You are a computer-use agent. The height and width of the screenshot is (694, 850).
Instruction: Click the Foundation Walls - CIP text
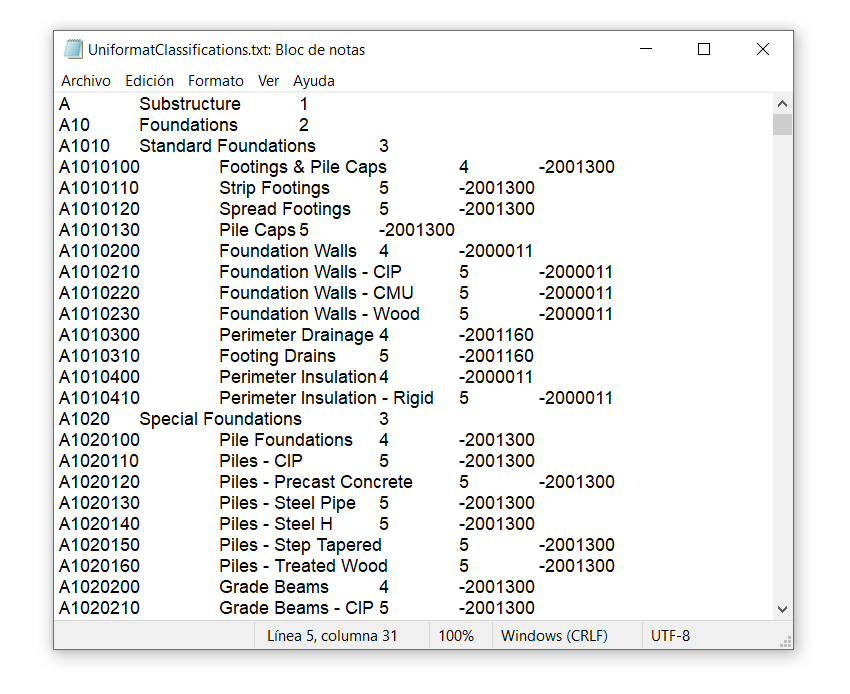pos(310,272)
